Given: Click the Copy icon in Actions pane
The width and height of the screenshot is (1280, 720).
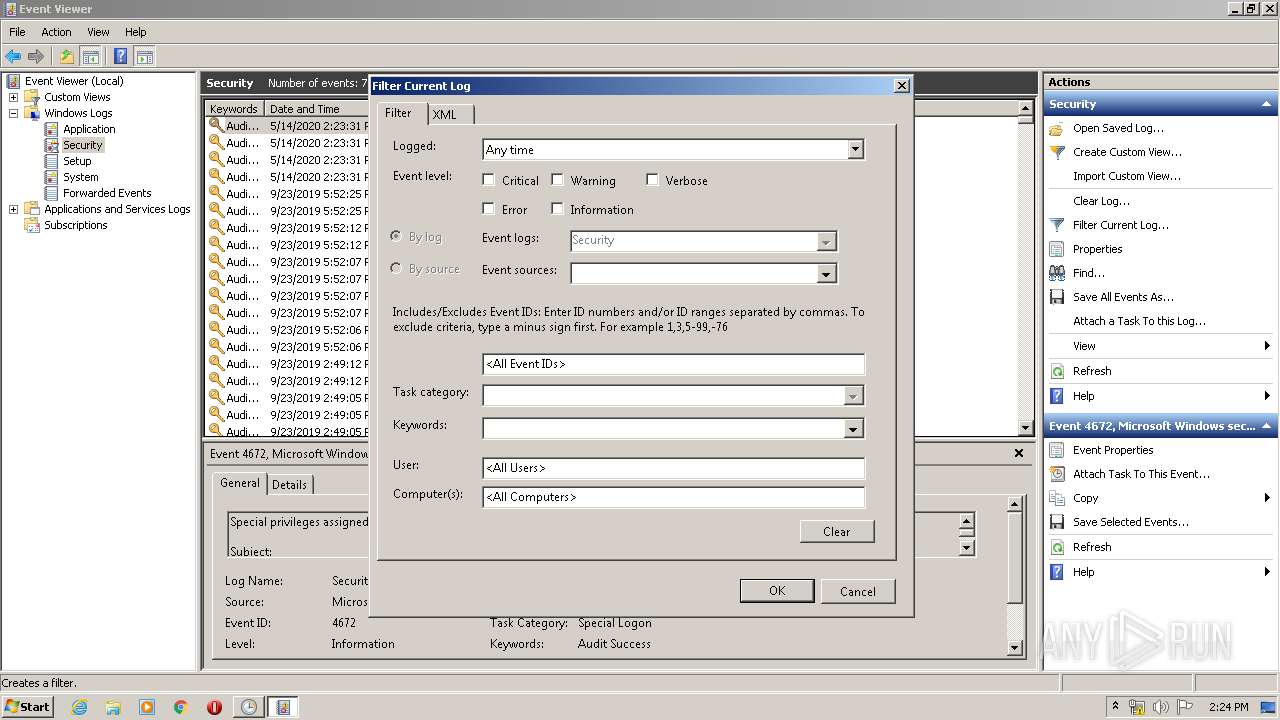Looking at the screenshot, I should point(1057,498).
